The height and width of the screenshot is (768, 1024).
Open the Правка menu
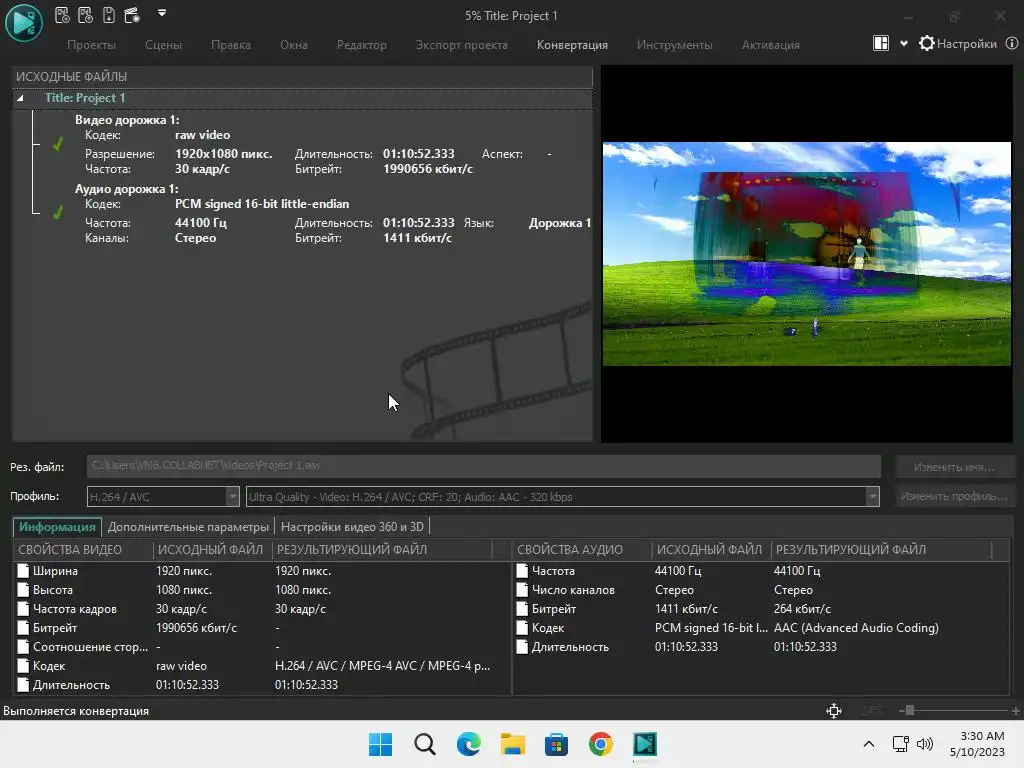231,45
